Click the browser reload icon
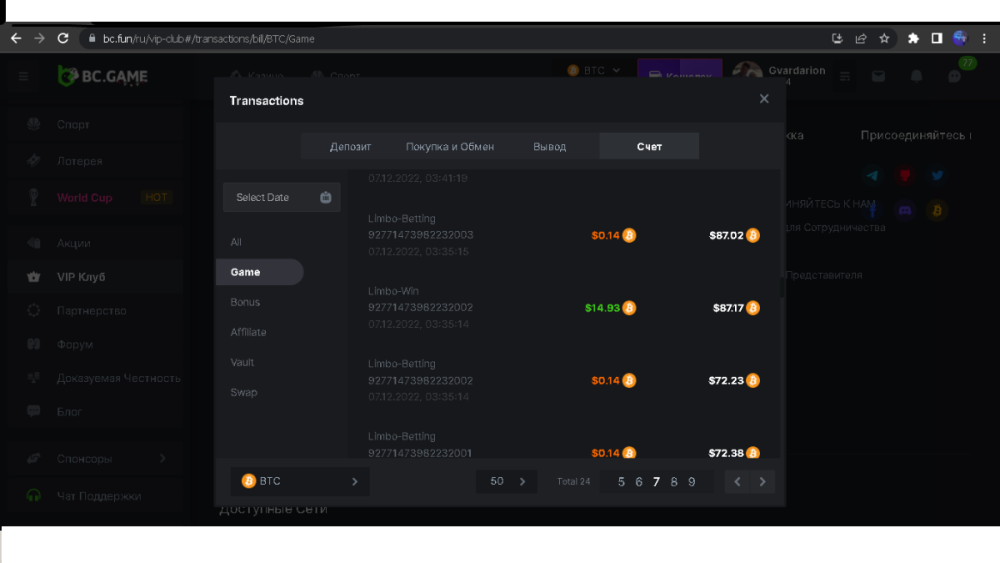The height and width of the screenshot is (563, 1000). coord(63,39)
